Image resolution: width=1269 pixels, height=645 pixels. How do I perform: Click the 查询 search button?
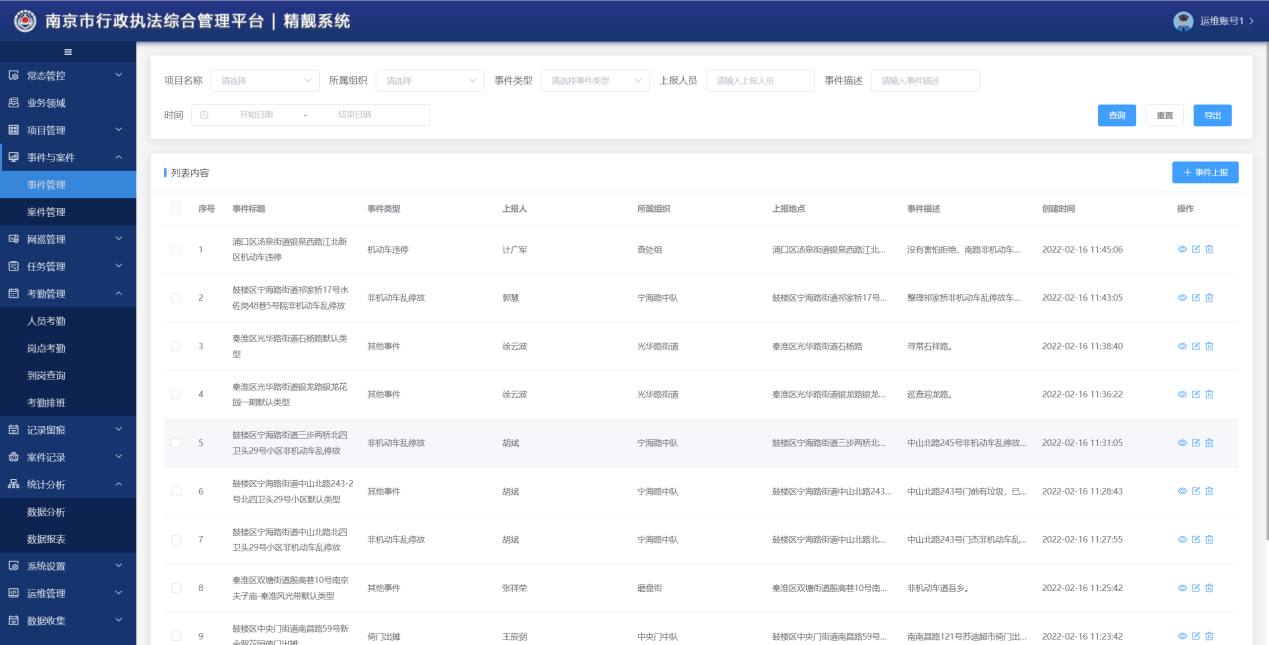click(x=1116, y=115)
